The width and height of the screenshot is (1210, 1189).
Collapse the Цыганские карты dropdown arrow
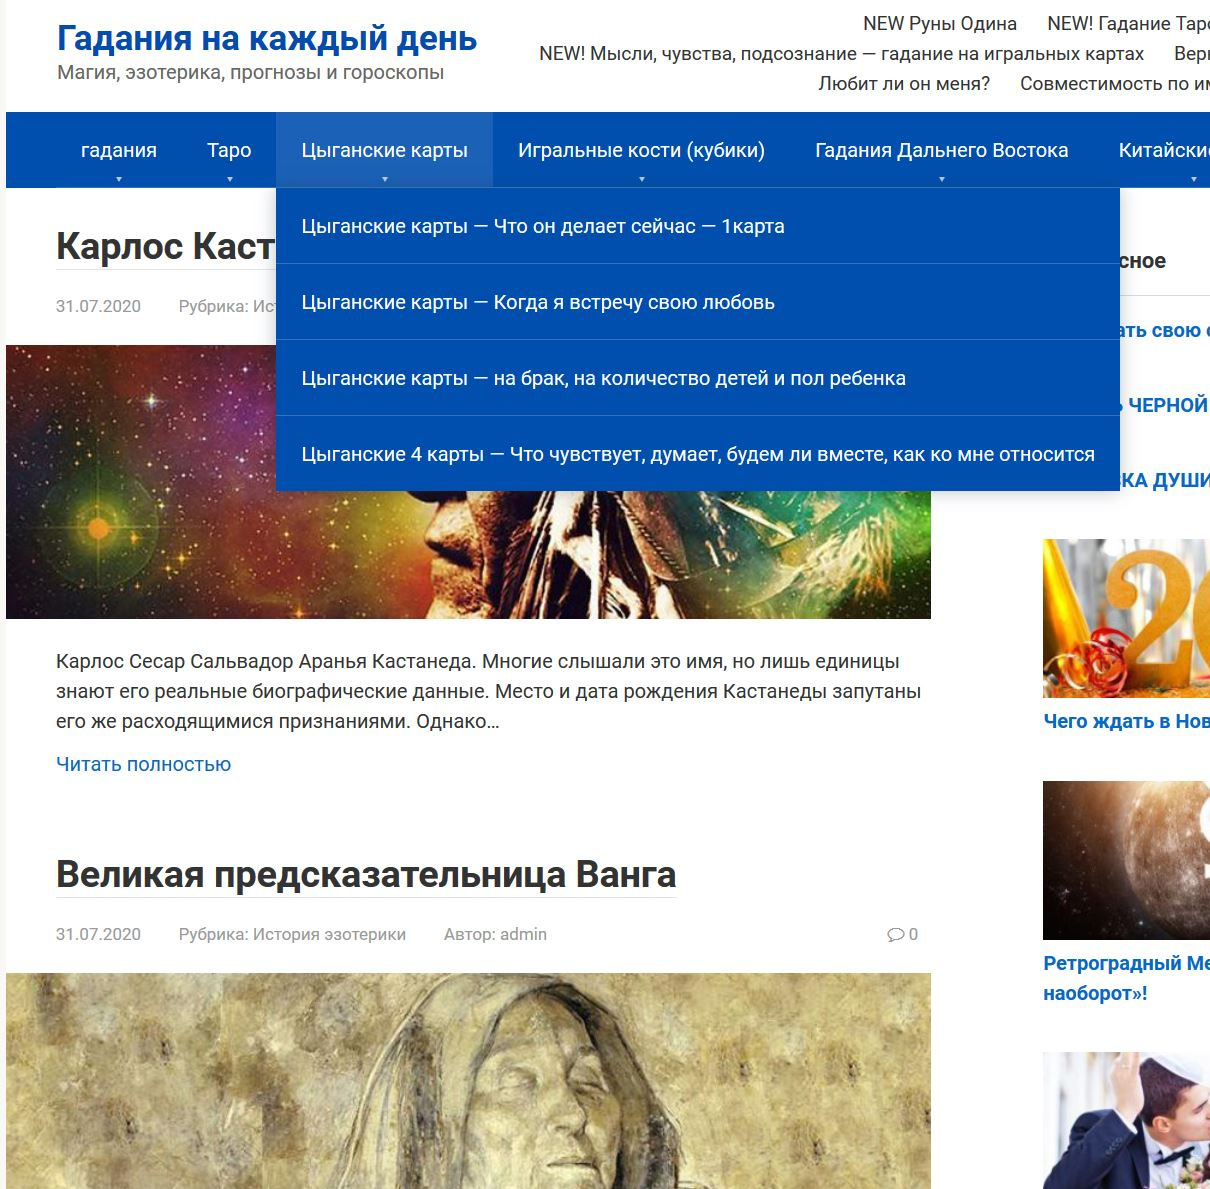385,180
